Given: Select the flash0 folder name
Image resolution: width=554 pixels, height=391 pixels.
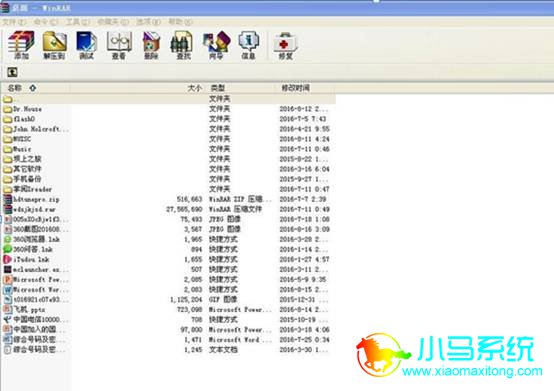Looking at the screenshot, I should (x=24, y=119).
